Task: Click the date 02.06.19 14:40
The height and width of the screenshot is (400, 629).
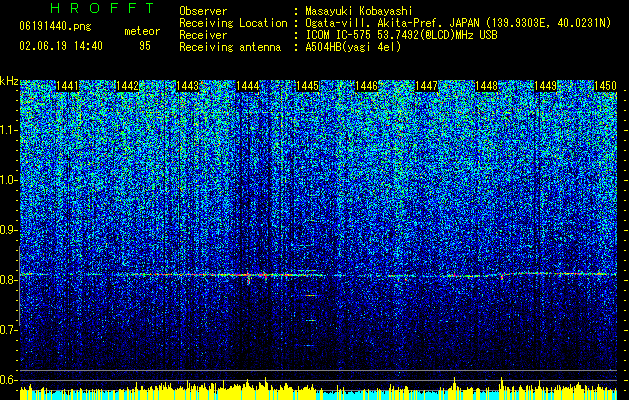Action: click(x=61, y=46)
